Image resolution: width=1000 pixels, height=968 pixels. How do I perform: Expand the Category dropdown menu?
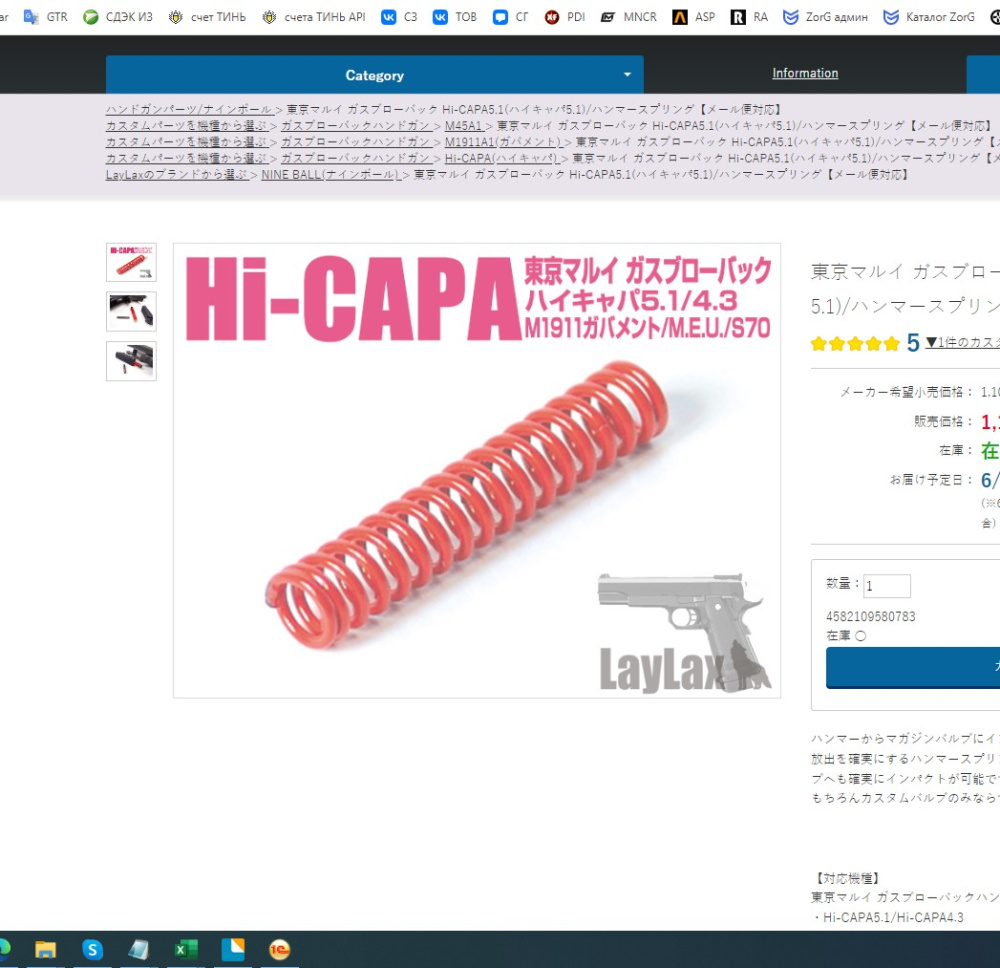[374, 75]
